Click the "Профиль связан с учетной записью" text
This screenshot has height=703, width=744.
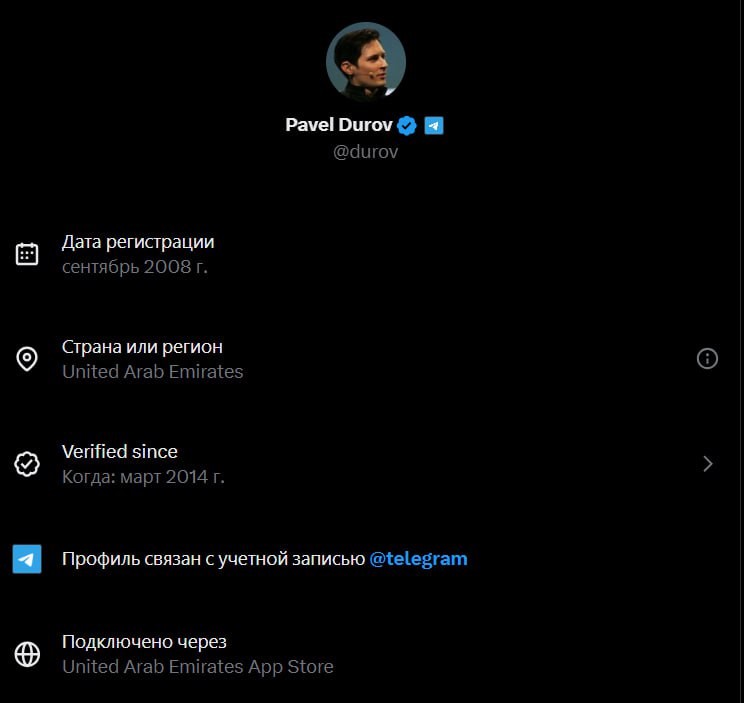[x=213, y=559]
